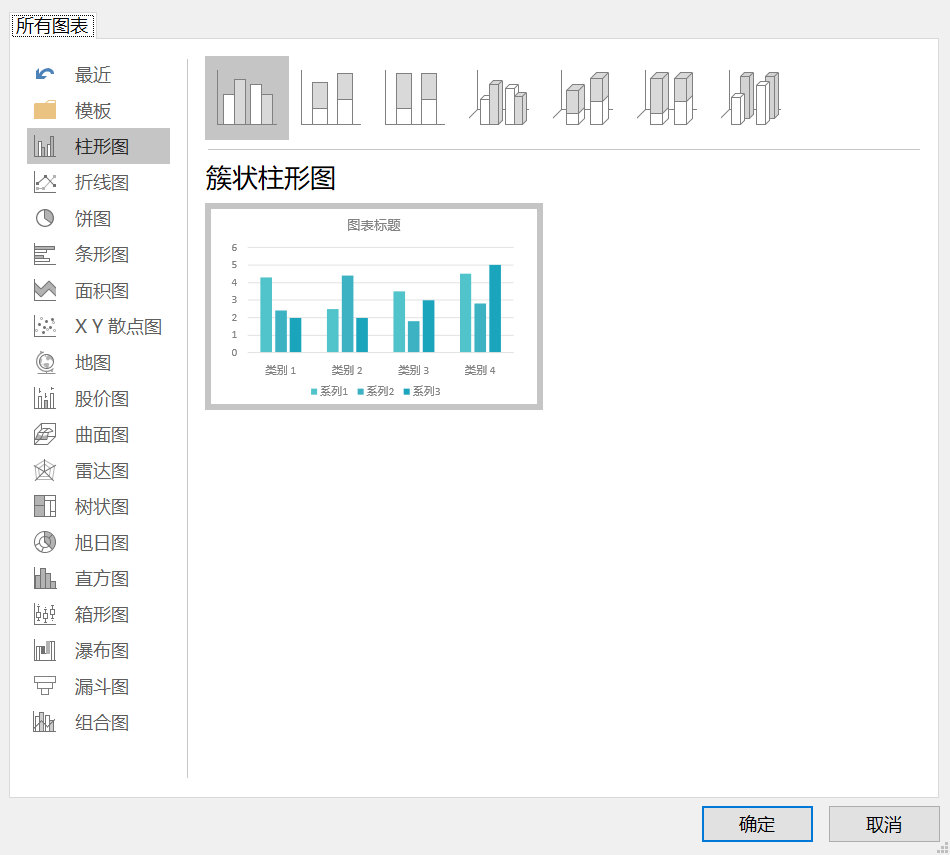Image resolution: width=950 pixels, height=855 pixels.
Task: Choose 树状图 in the chart type list
Action: tap(98, 507)
